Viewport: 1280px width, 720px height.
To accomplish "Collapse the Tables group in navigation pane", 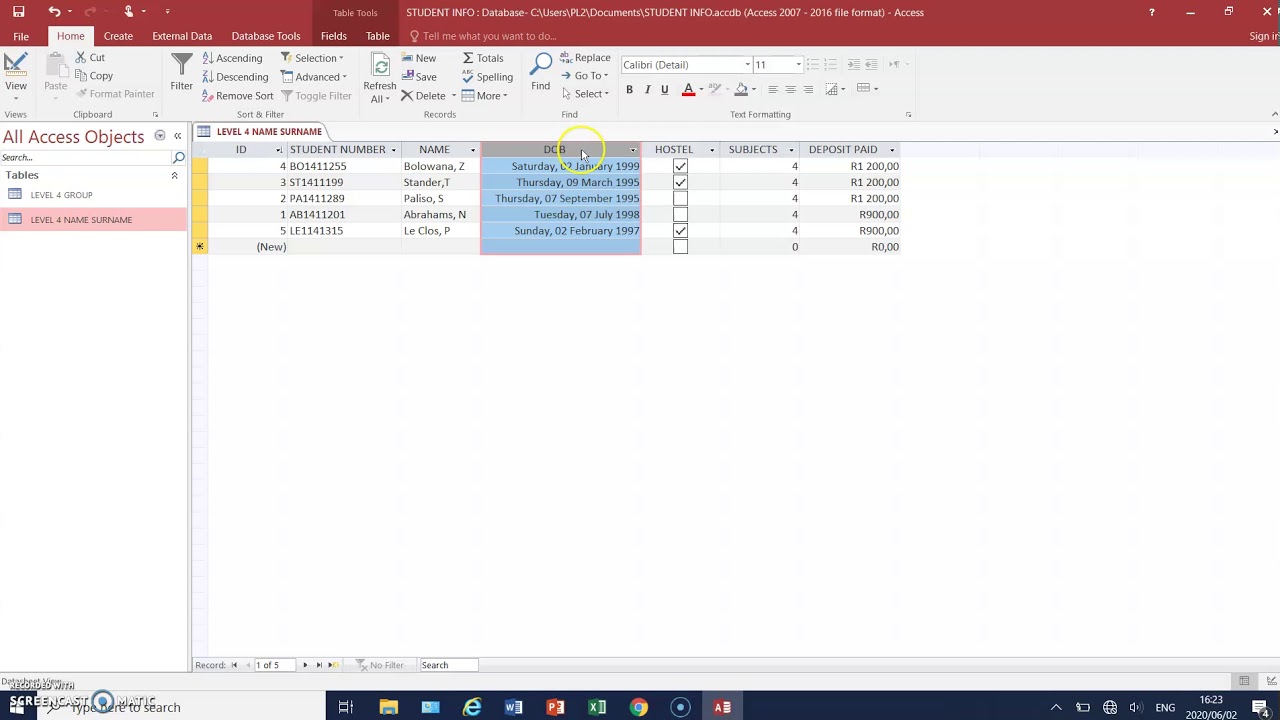I will click(x=174, y=175).
